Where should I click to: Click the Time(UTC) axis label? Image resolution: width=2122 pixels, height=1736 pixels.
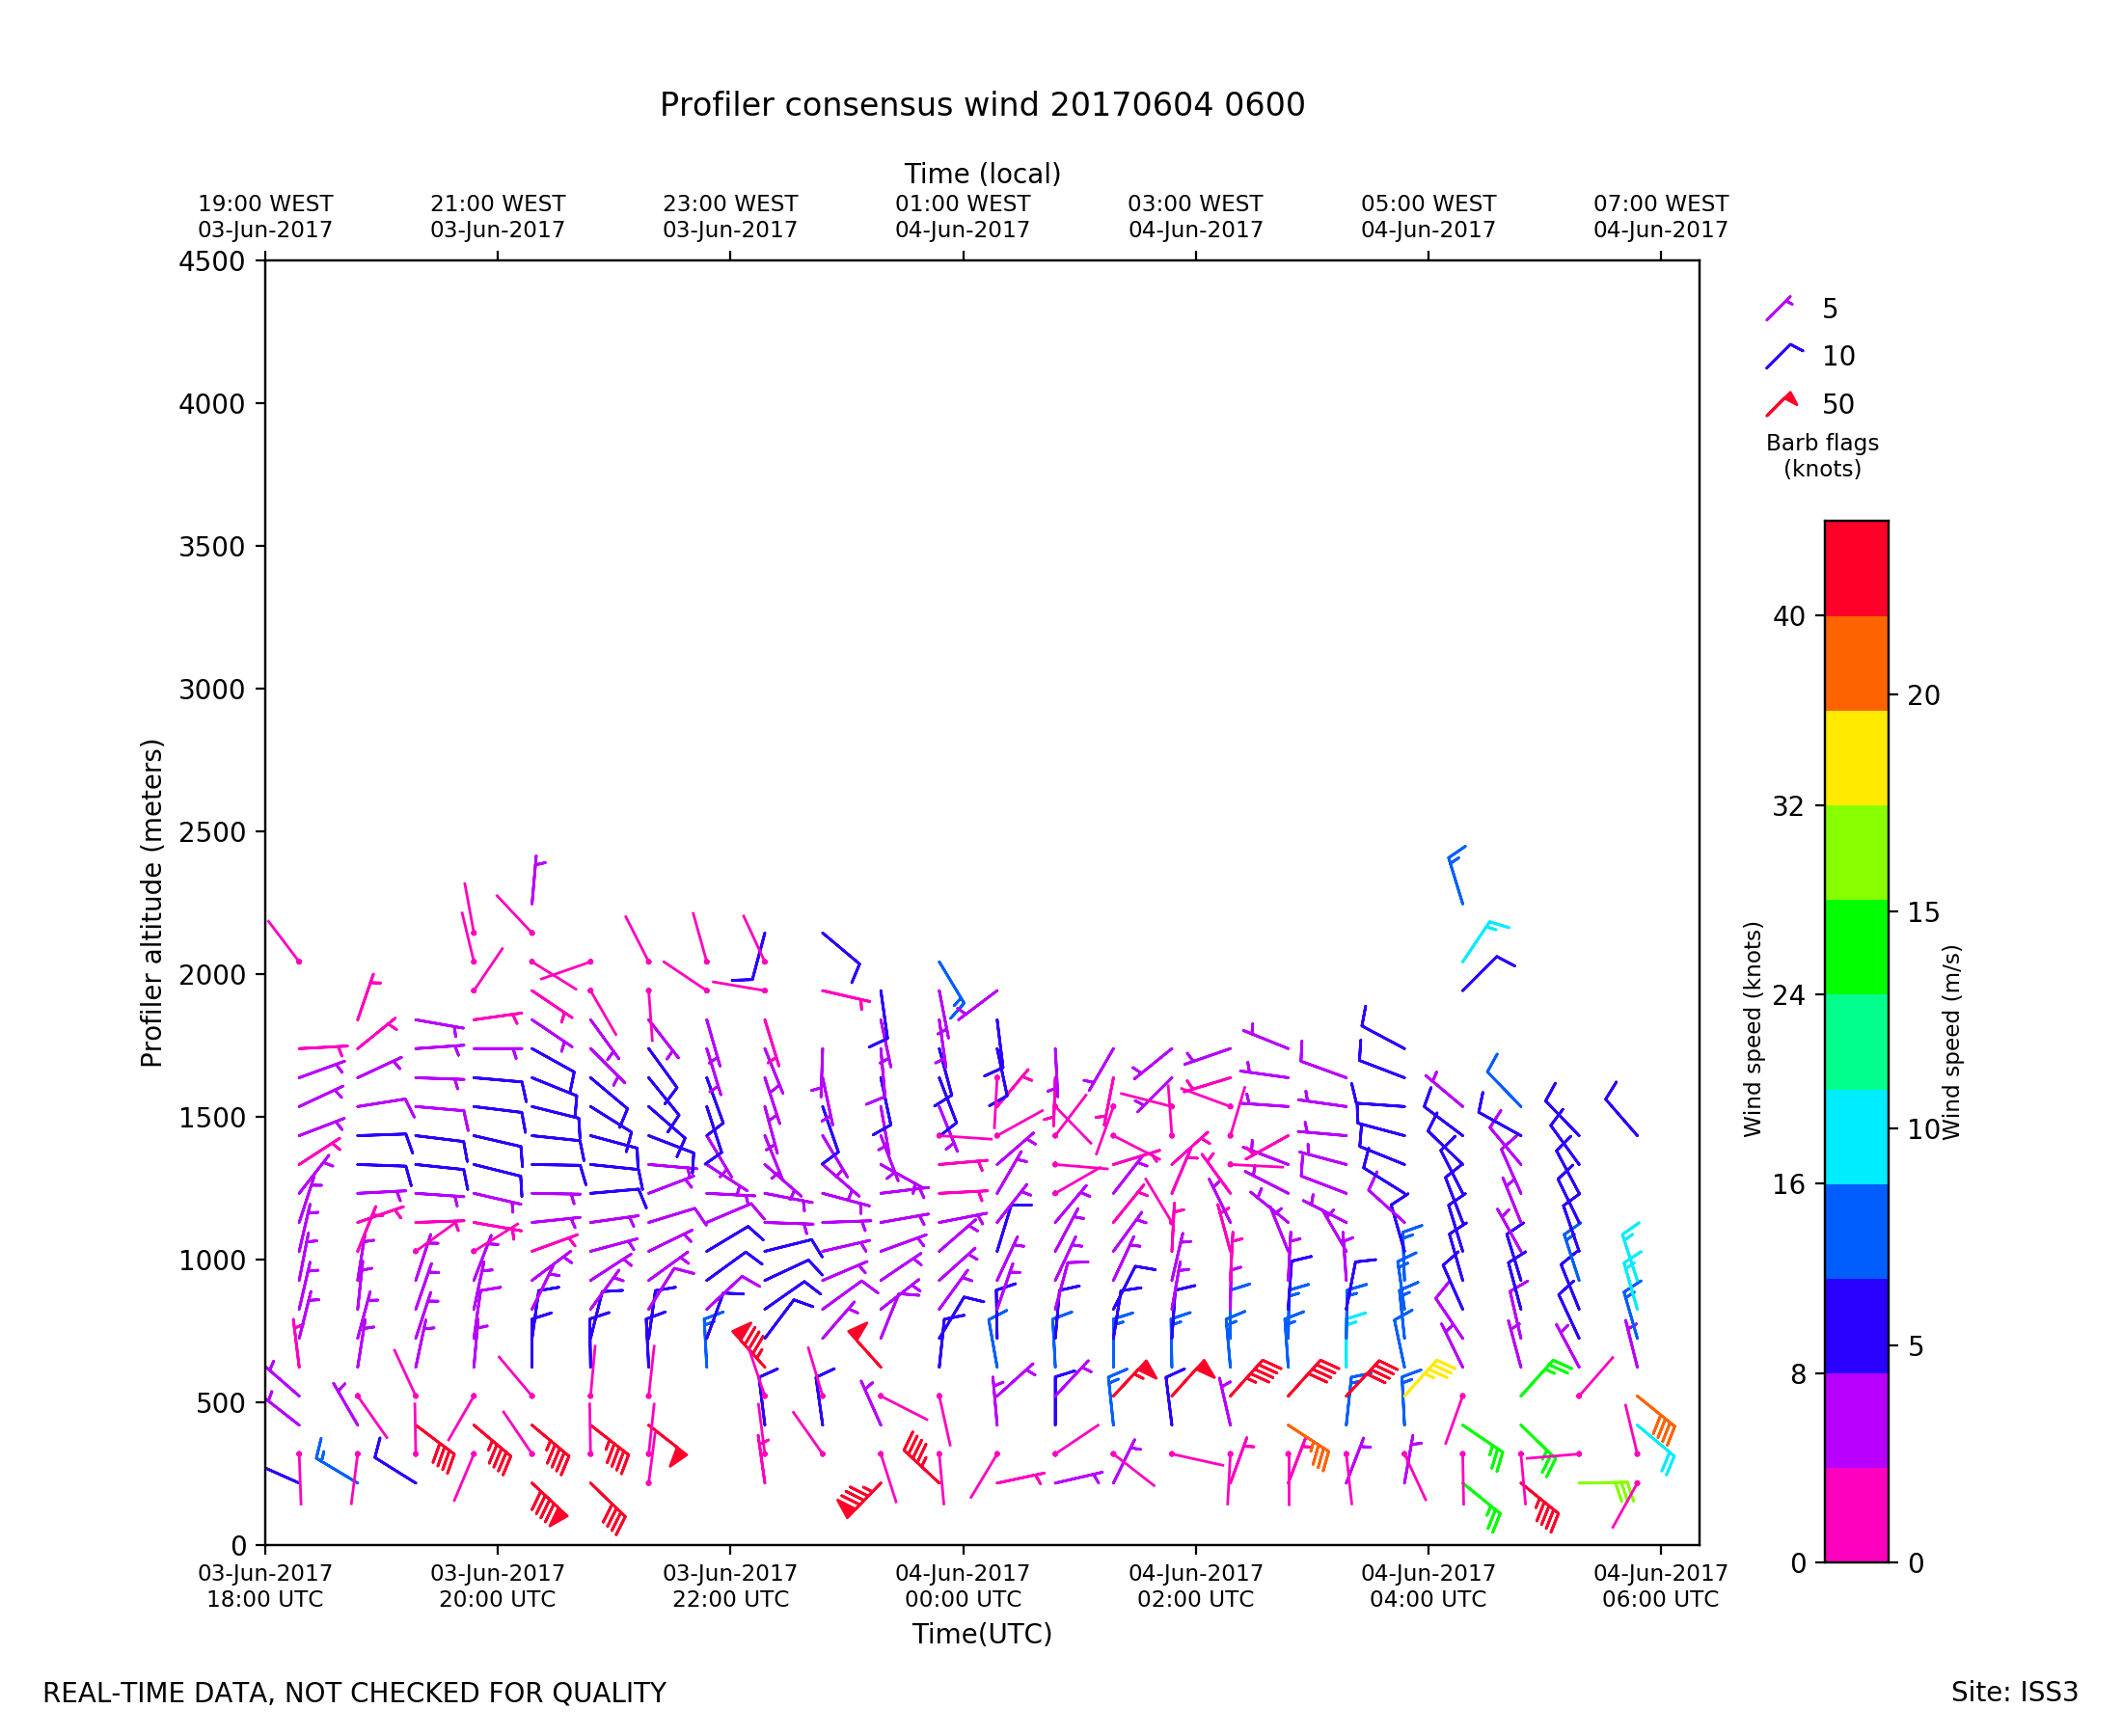pyautogui.click(x=982, y=1634)
